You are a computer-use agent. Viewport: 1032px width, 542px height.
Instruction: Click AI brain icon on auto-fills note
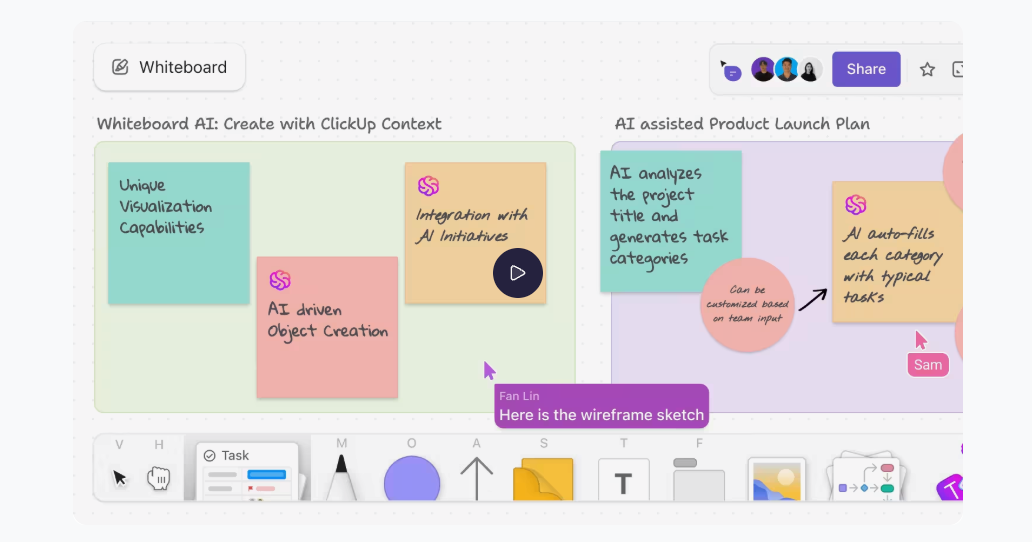855,205
